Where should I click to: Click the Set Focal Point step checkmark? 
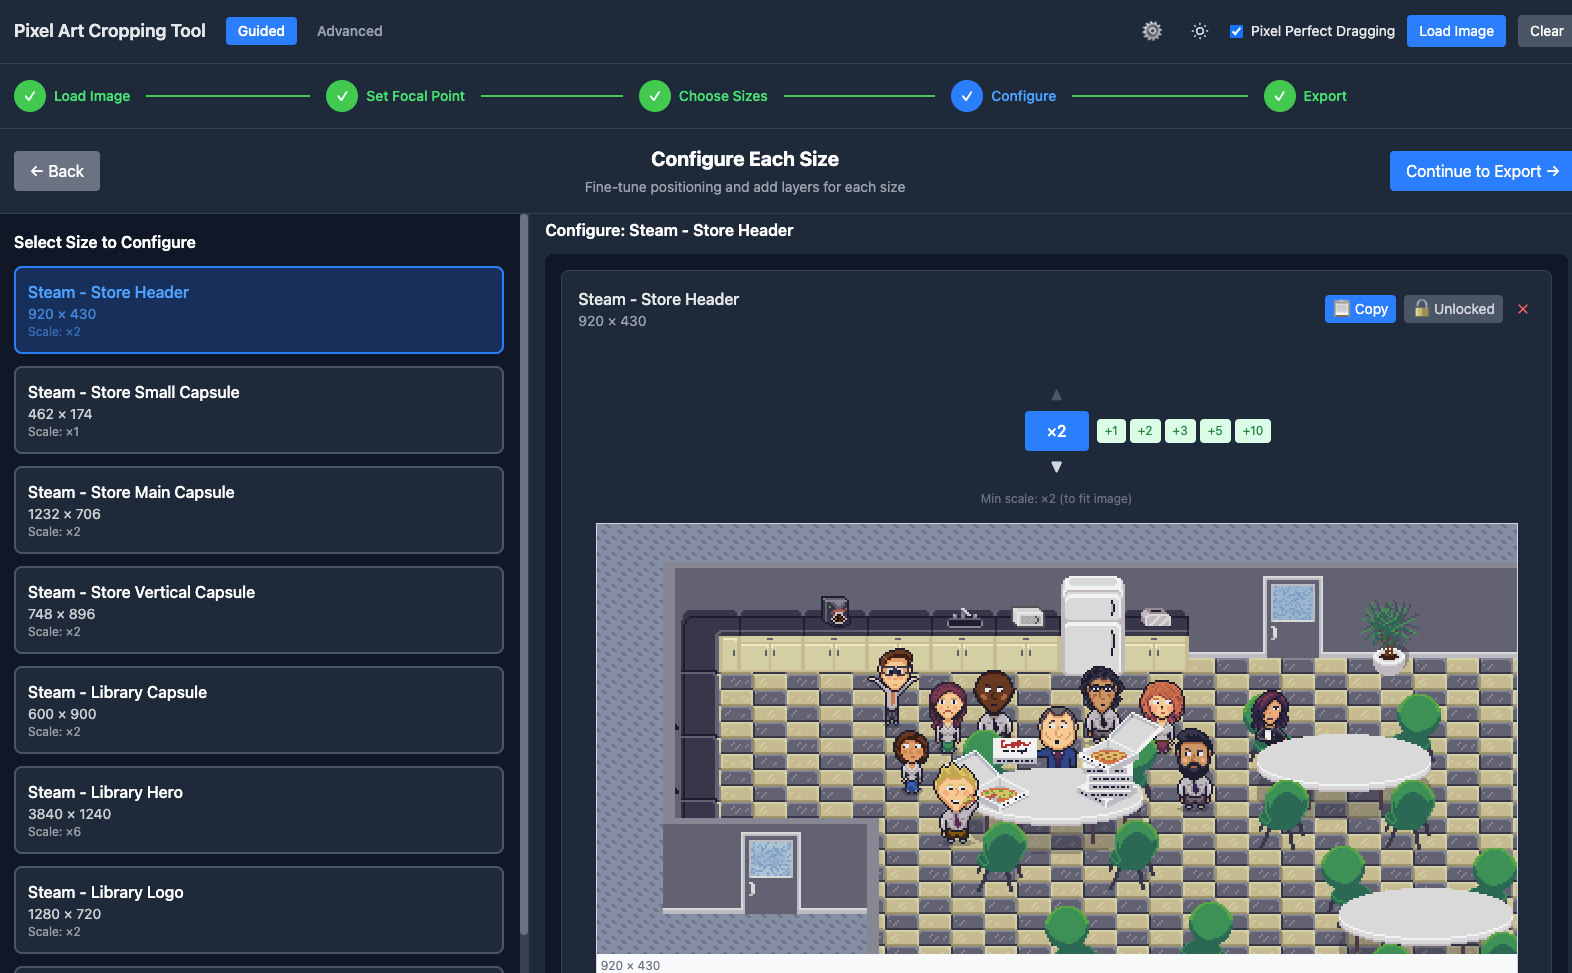[x=342, y=96]
